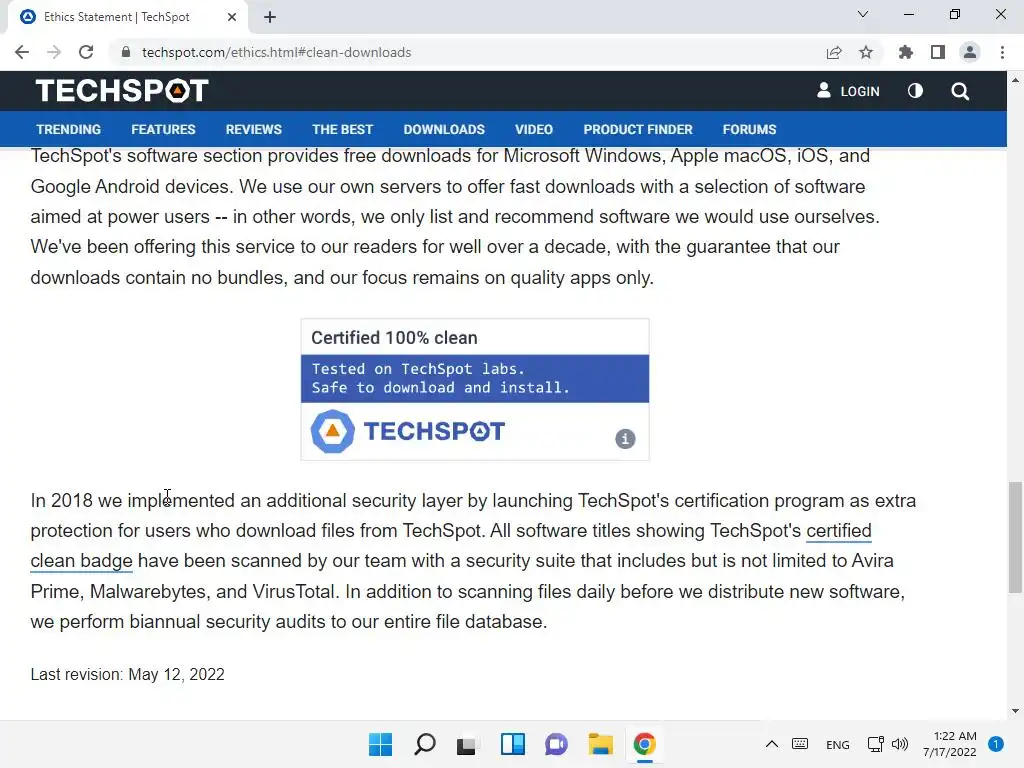Open the Chrome three-dot menu
The height and width of the screenshot is (768, 1024).
[1002, 52]
